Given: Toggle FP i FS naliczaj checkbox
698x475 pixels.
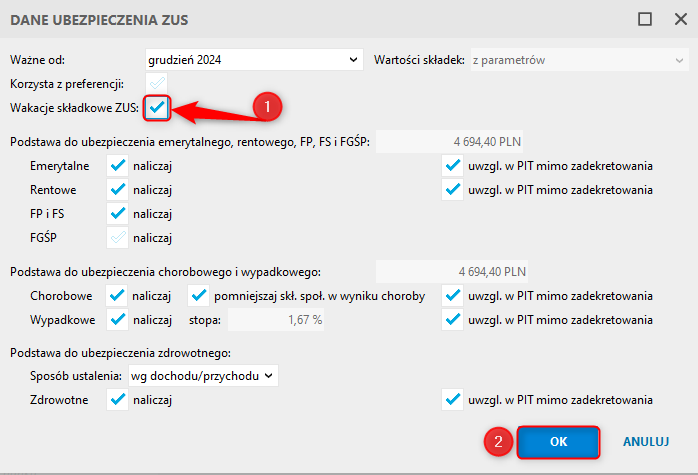Looking at the screenshot, I should (118, 214).
